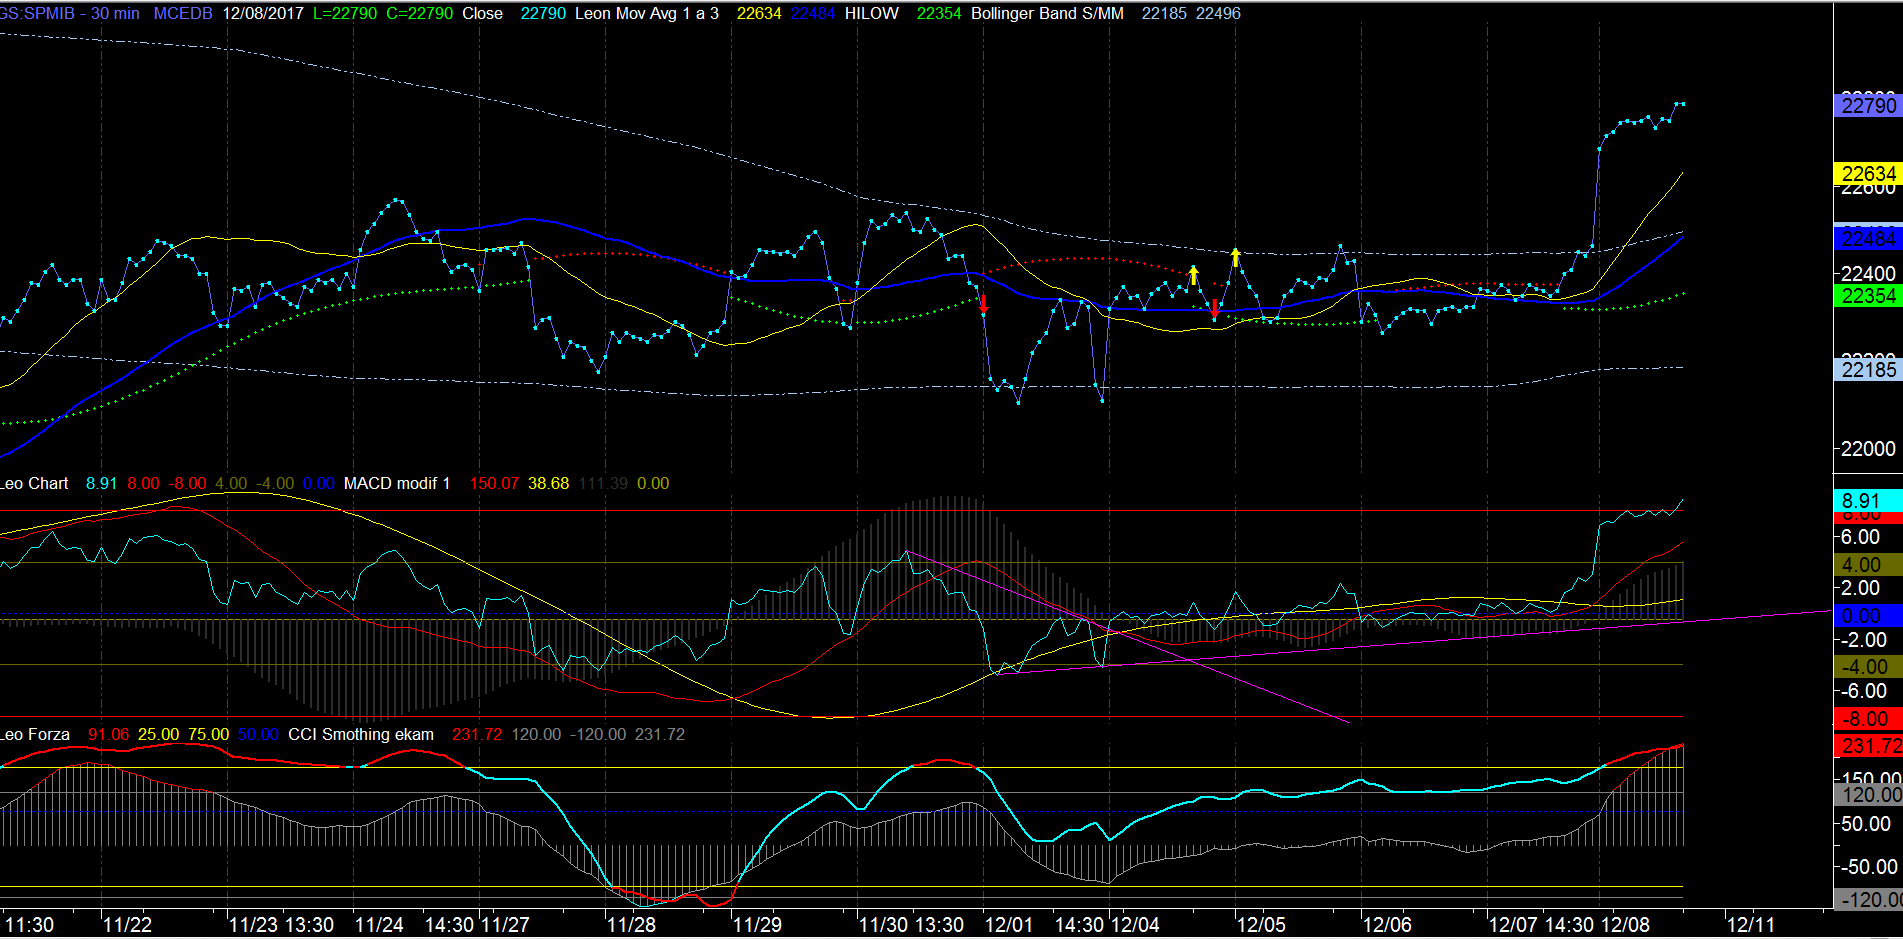The height and width of the screenshot is (939, 1903).
Task: Click the yellow 38.68 MACD value
Action: [548, 484]
